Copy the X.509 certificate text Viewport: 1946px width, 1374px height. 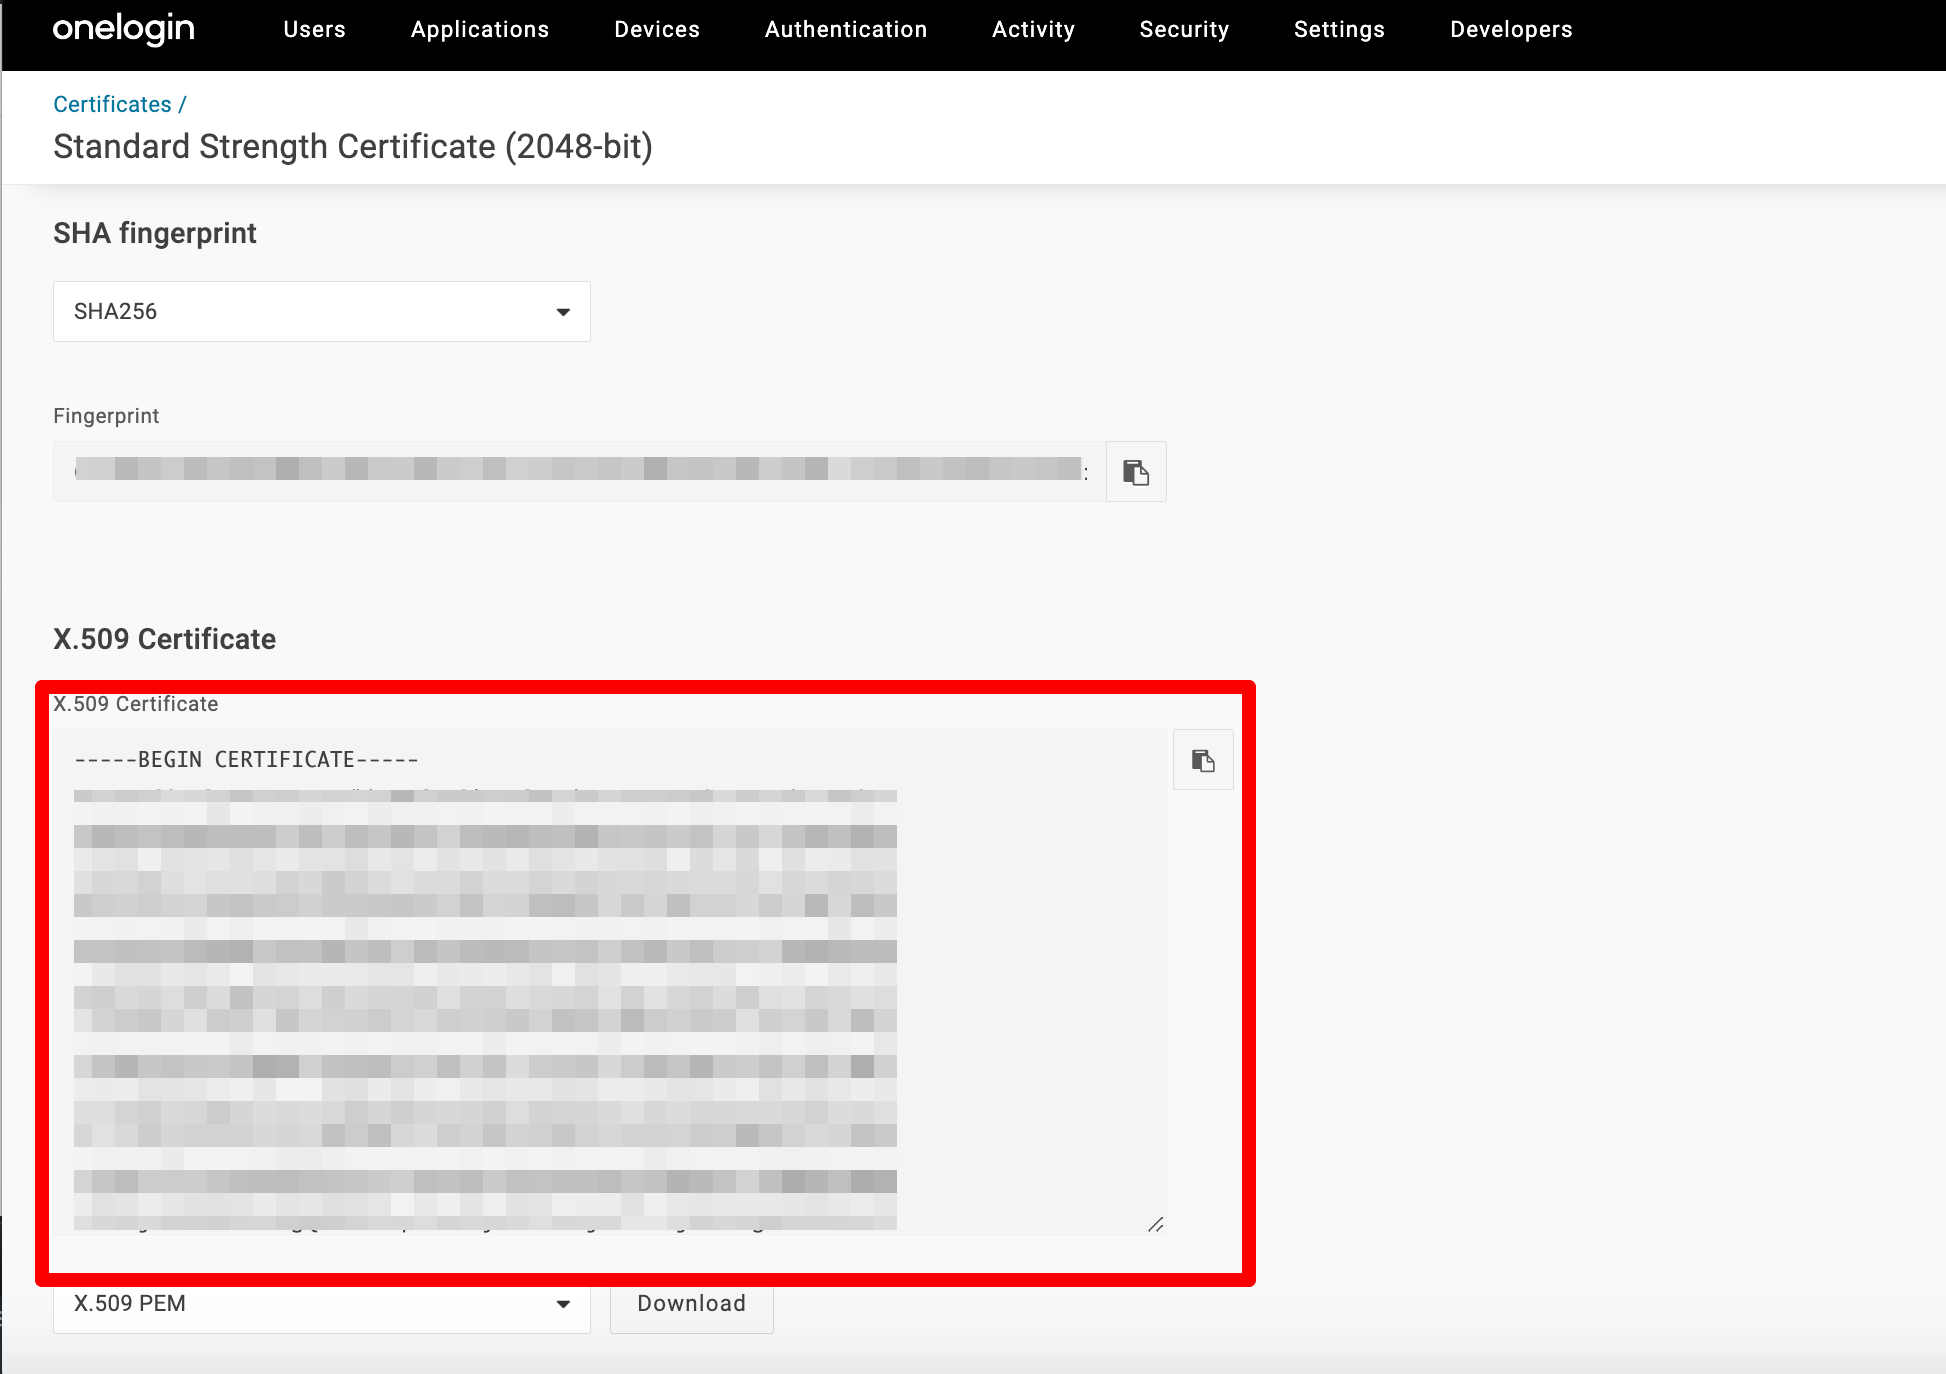tap(1203, 761)
